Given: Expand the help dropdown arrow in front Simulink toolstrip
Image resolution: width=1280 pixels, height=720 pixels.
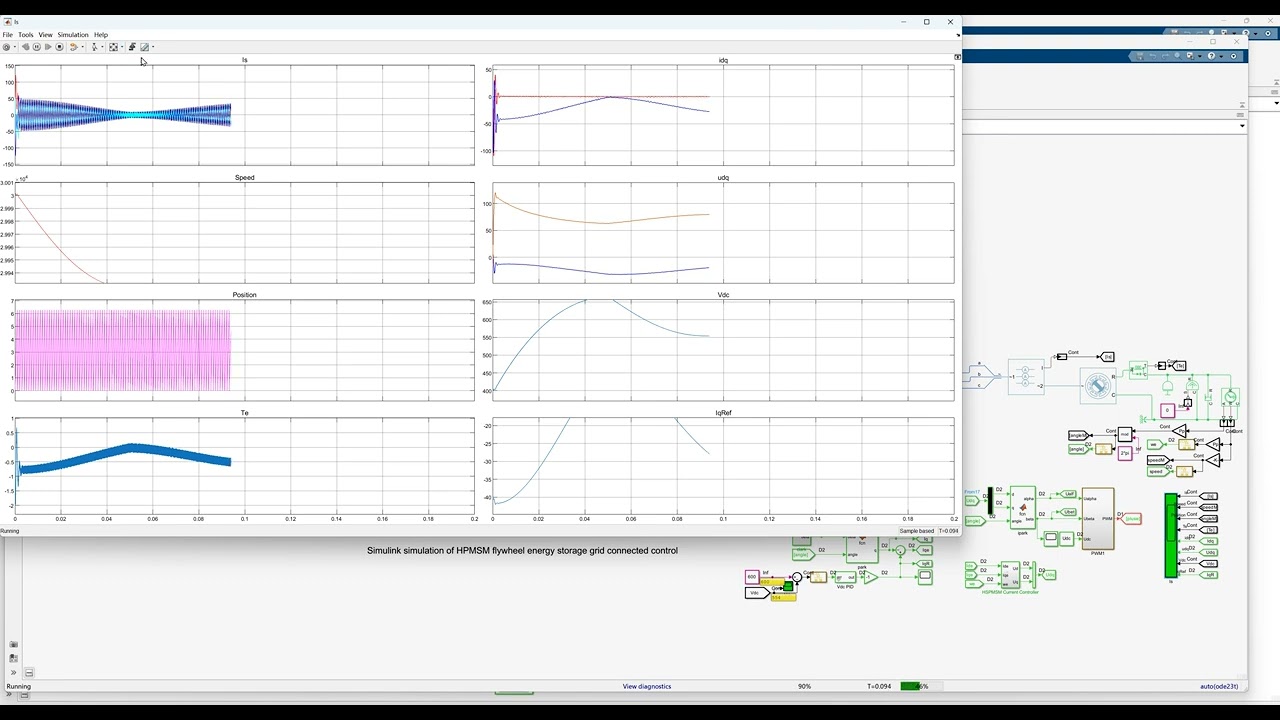Looking at the screenshot, I should point(1221,57).
